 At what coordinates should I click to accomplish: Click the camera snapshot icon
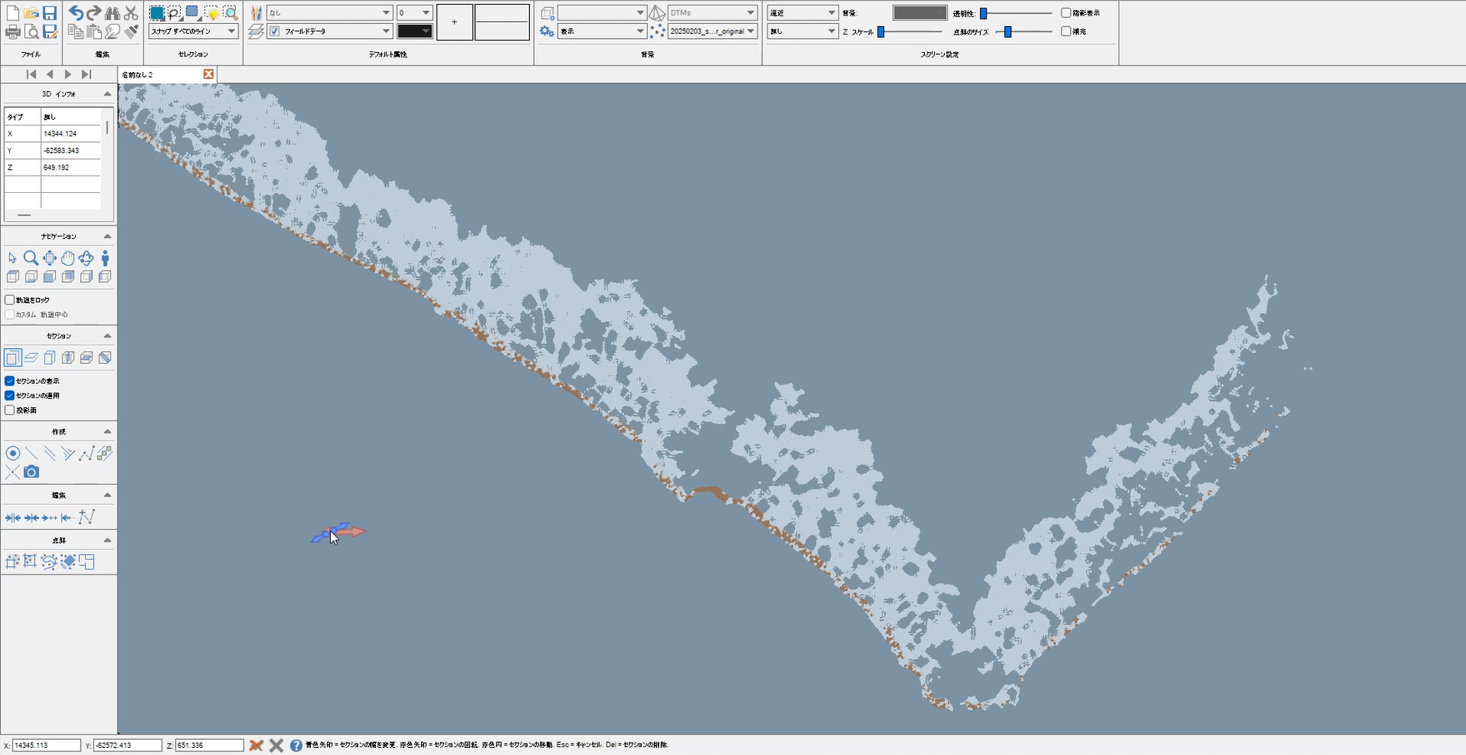point(31,472)
